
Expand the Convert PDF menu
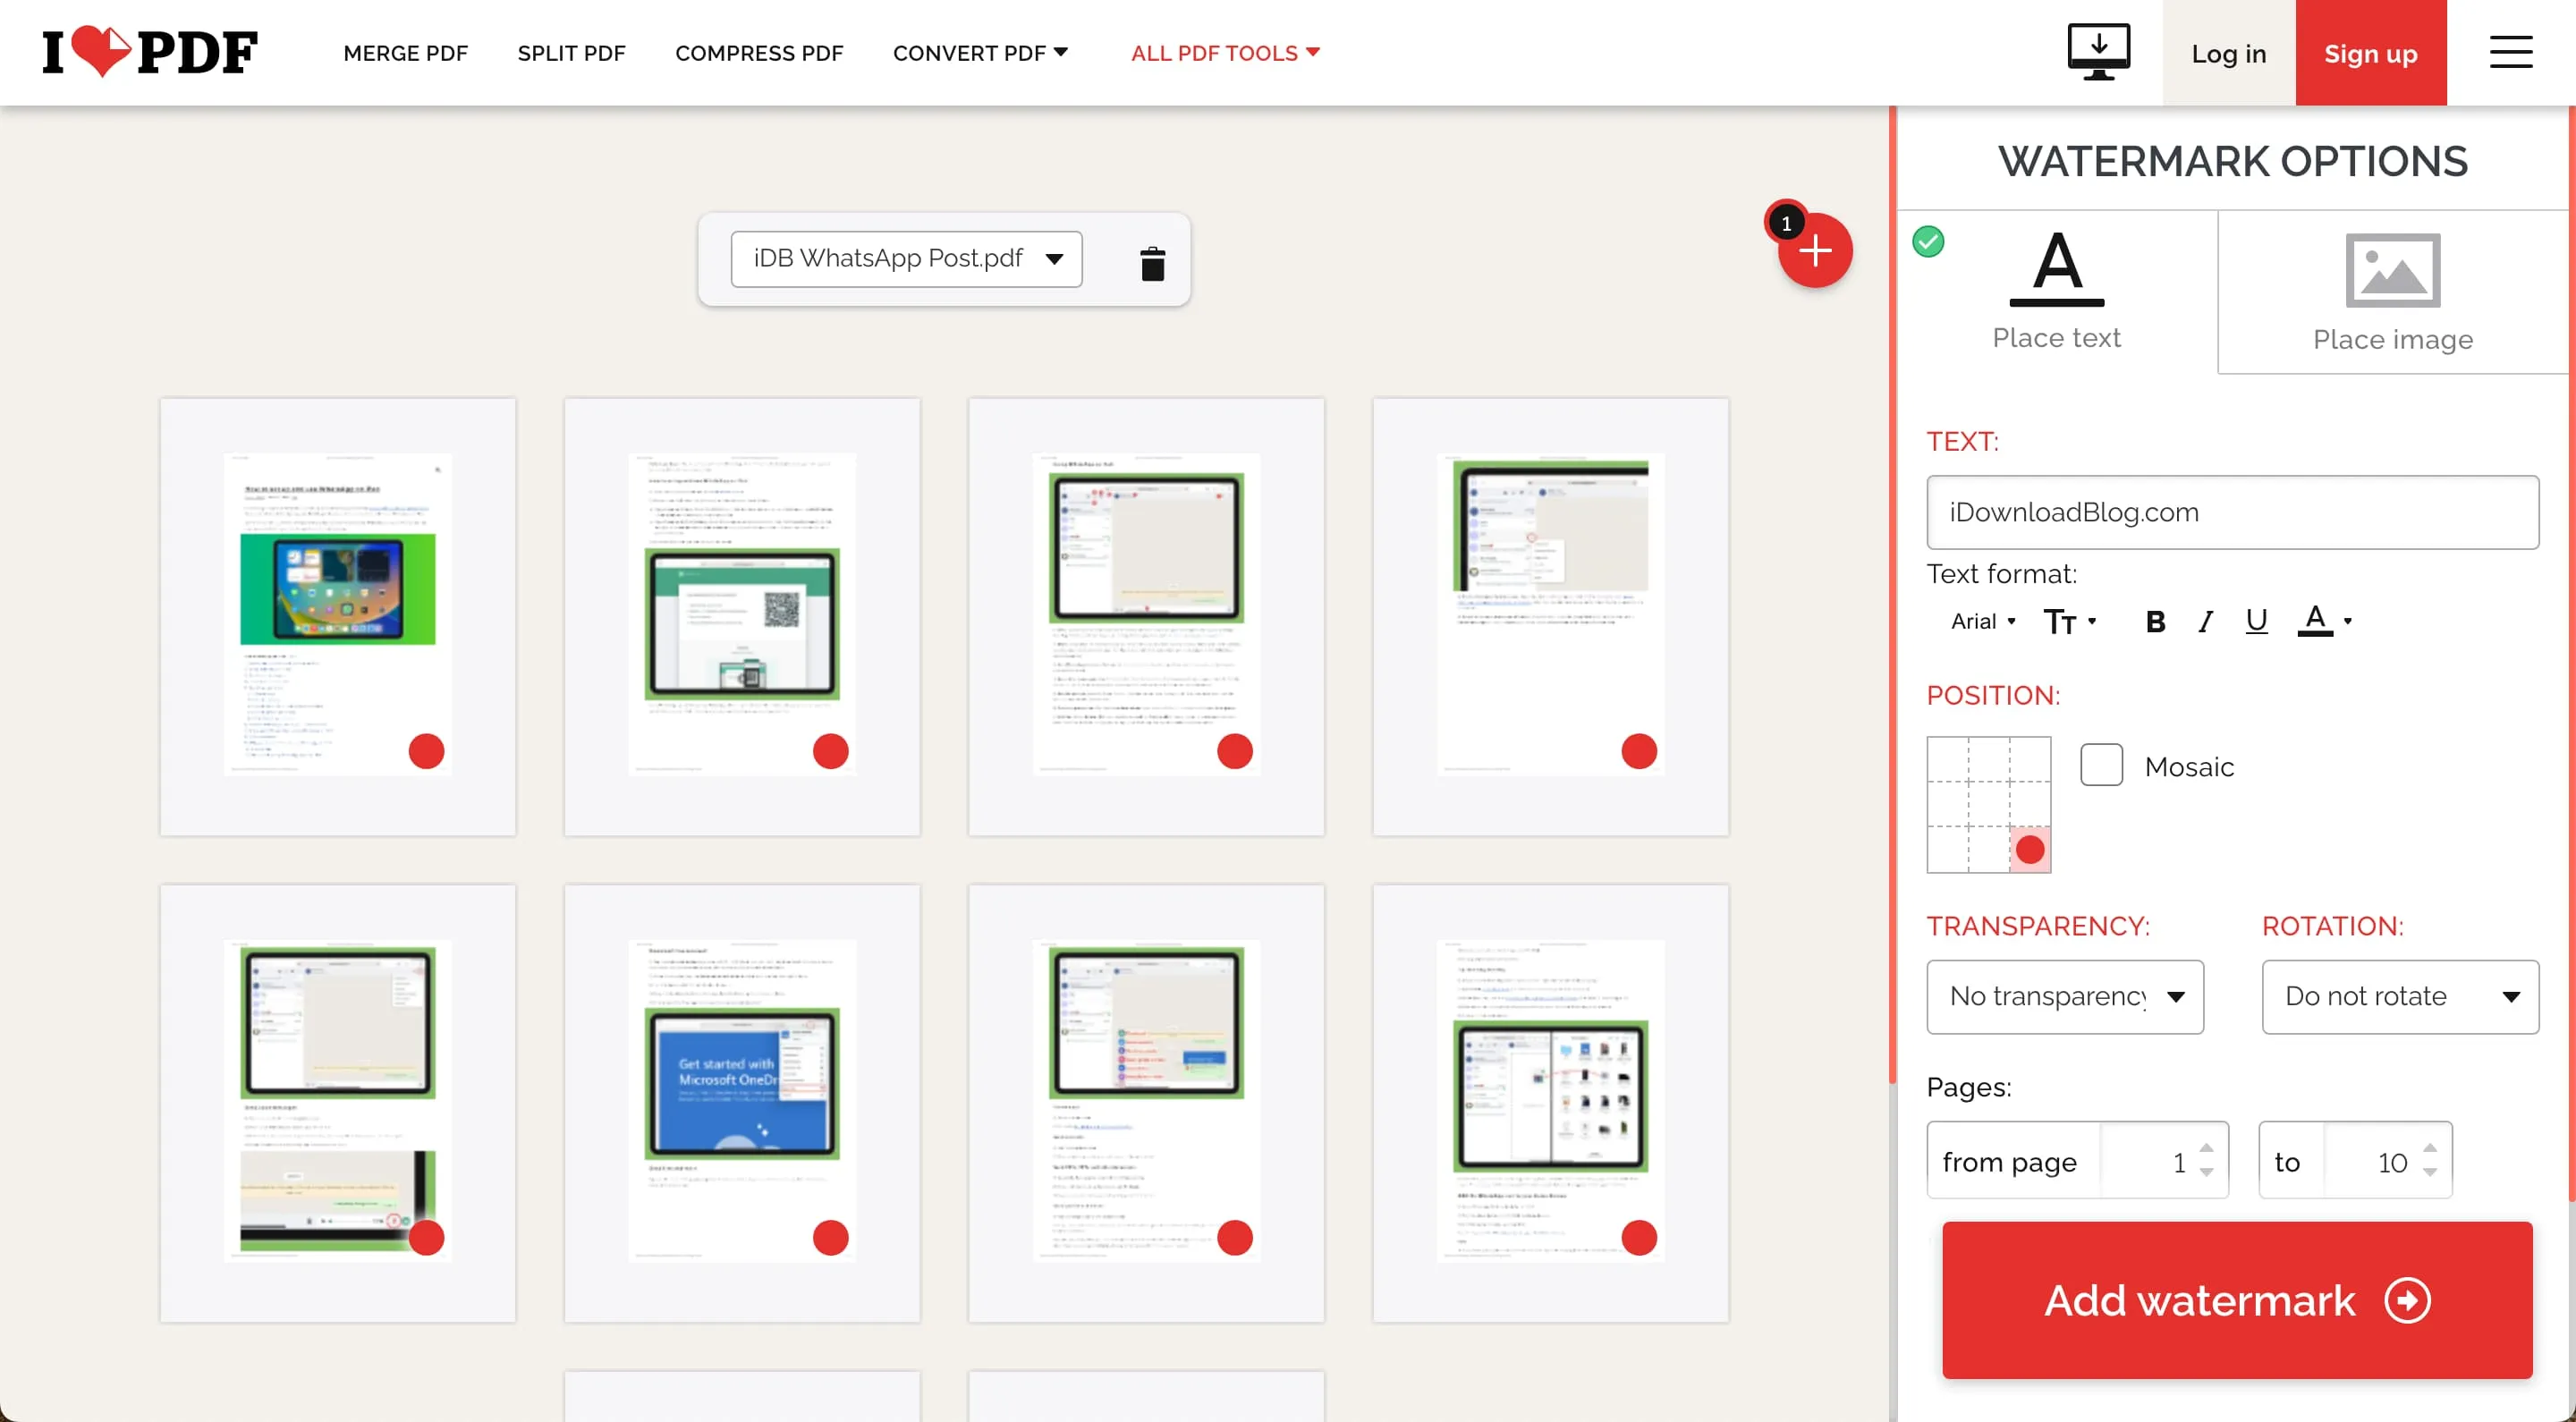click(x=980, y=53)
